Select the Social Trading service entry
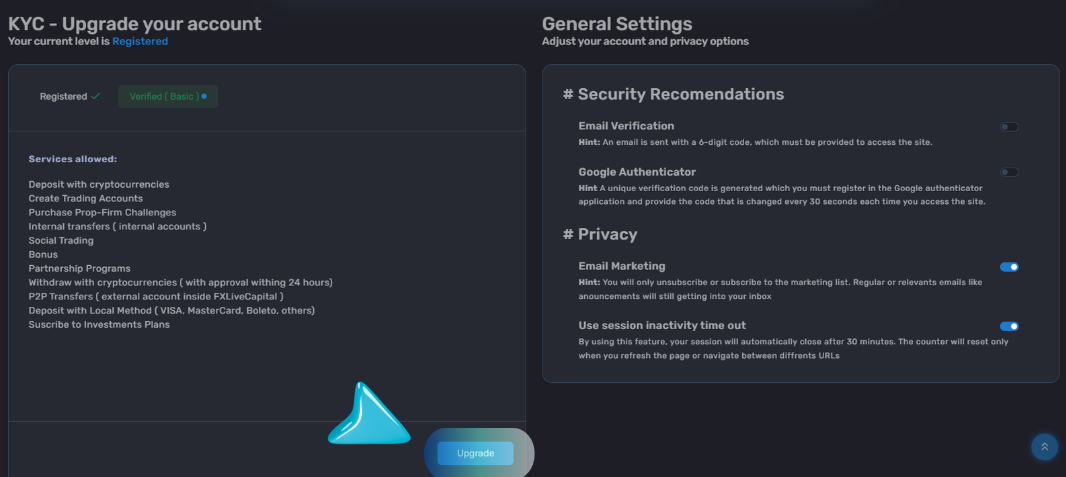 [x=61, y=241]
